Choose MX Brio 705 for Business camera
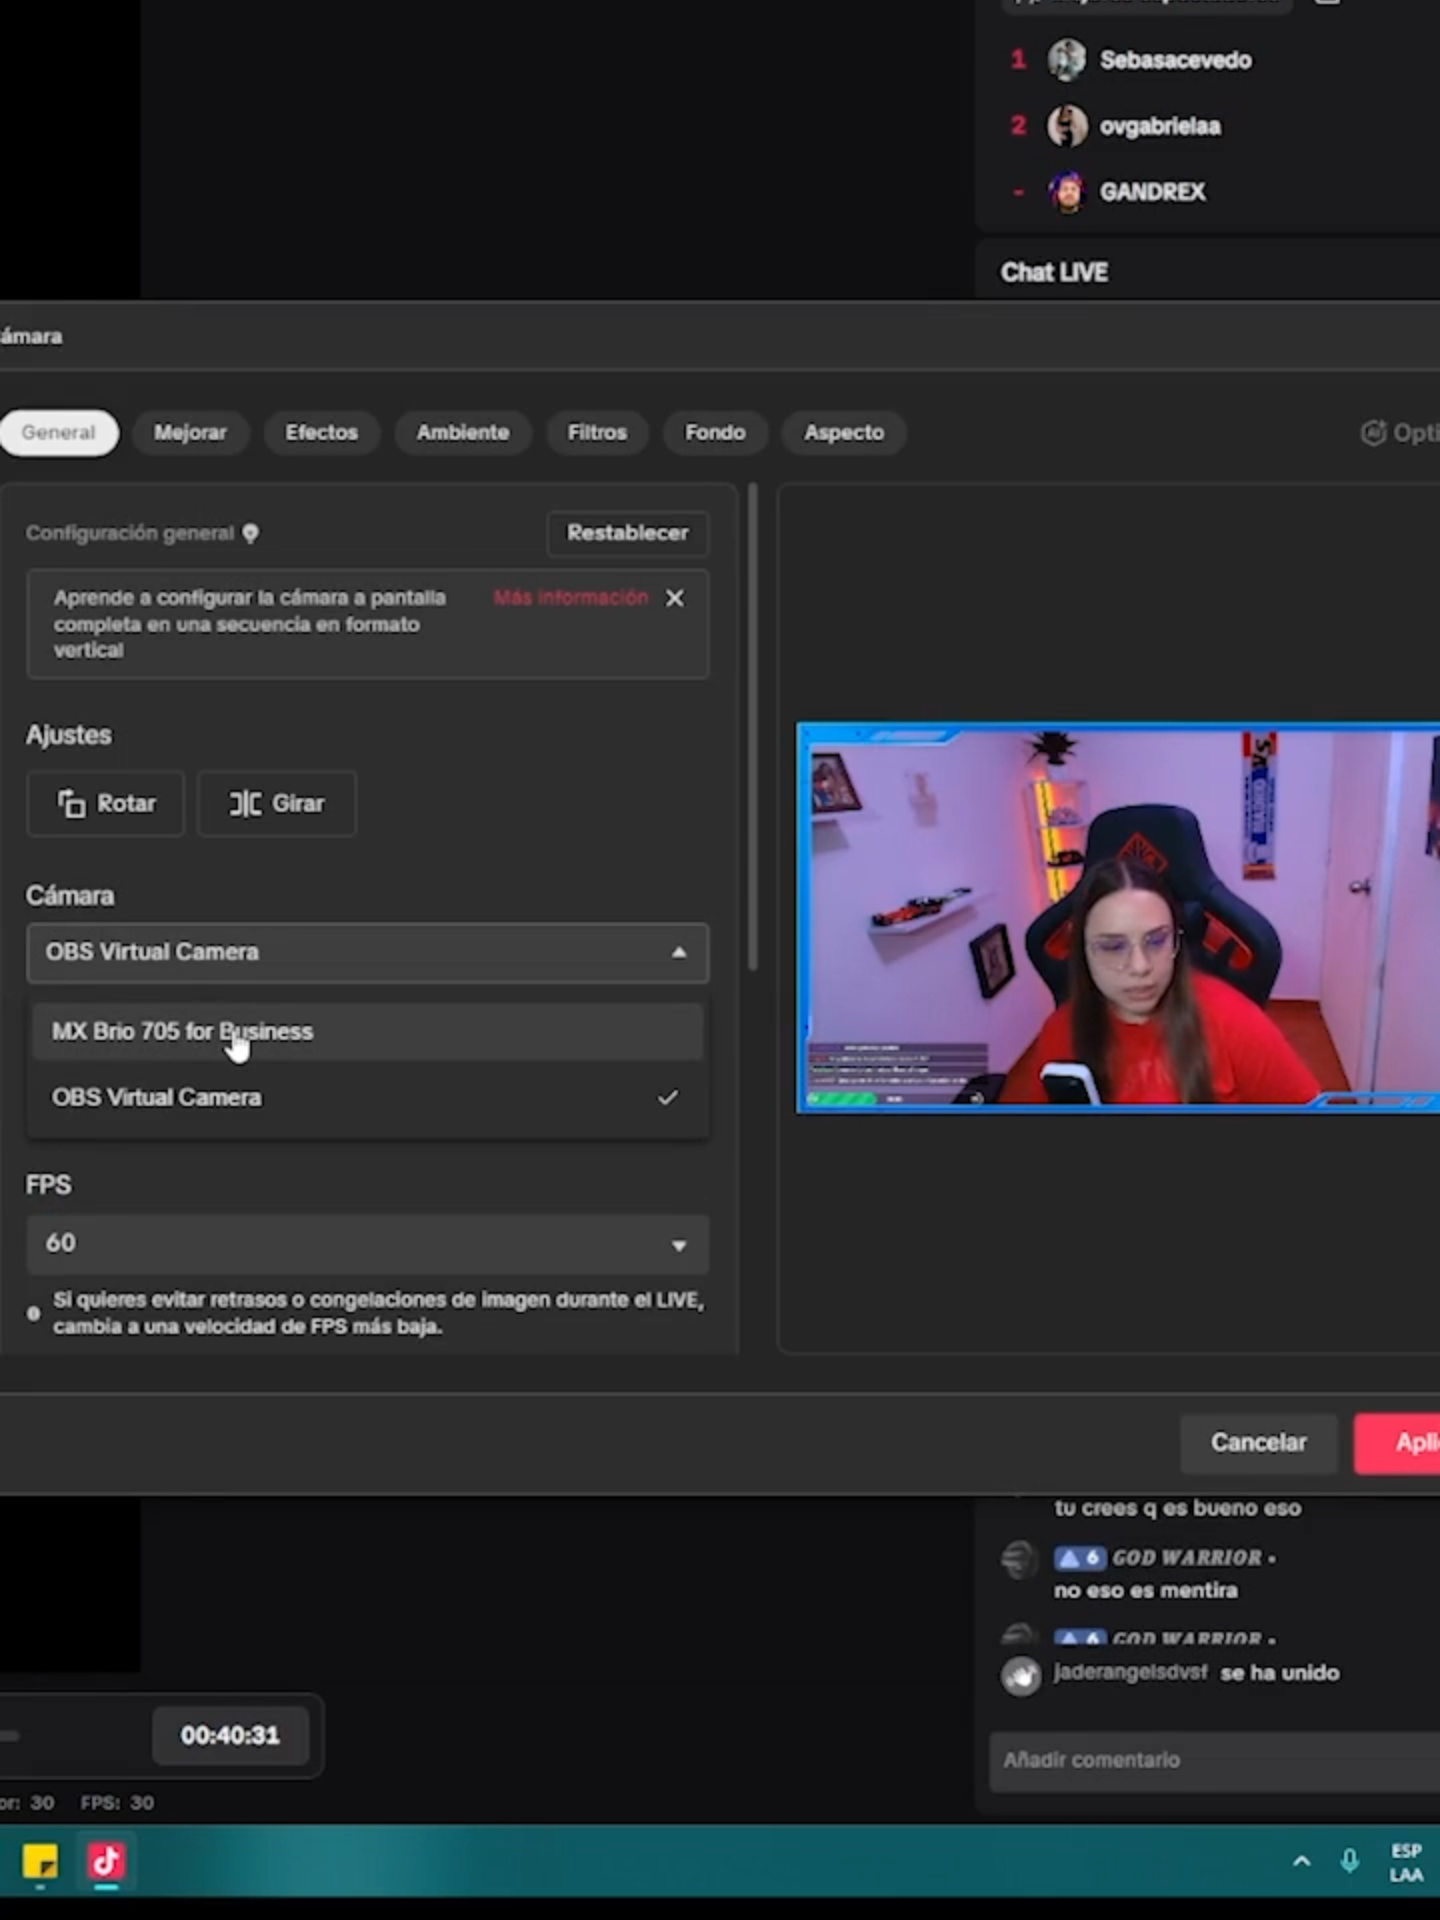 [x=368, y=1032]
